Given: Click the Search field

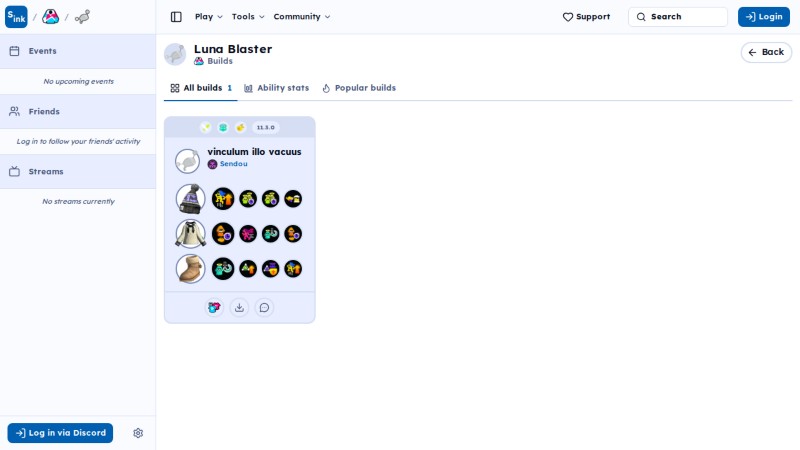Looking at the screenshot, I should [678, 17].
